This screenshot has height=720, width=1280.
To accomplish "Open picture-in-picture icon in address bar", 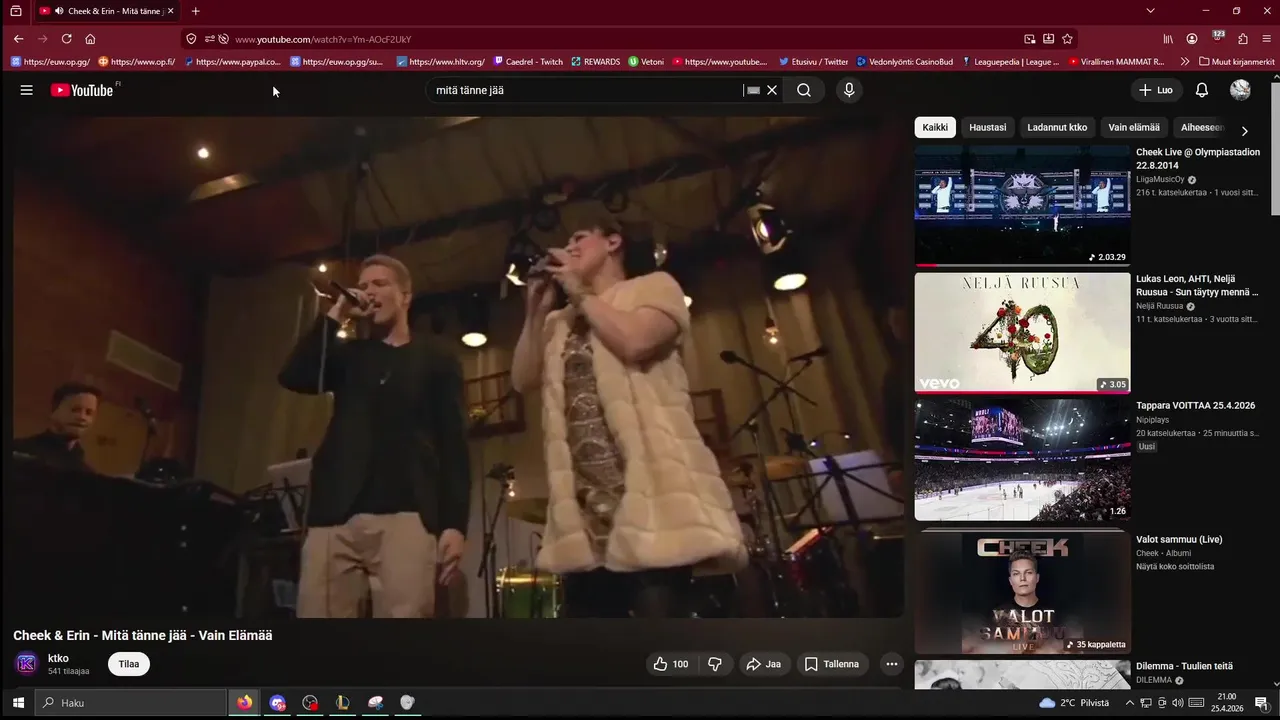I will [1029, 39].
